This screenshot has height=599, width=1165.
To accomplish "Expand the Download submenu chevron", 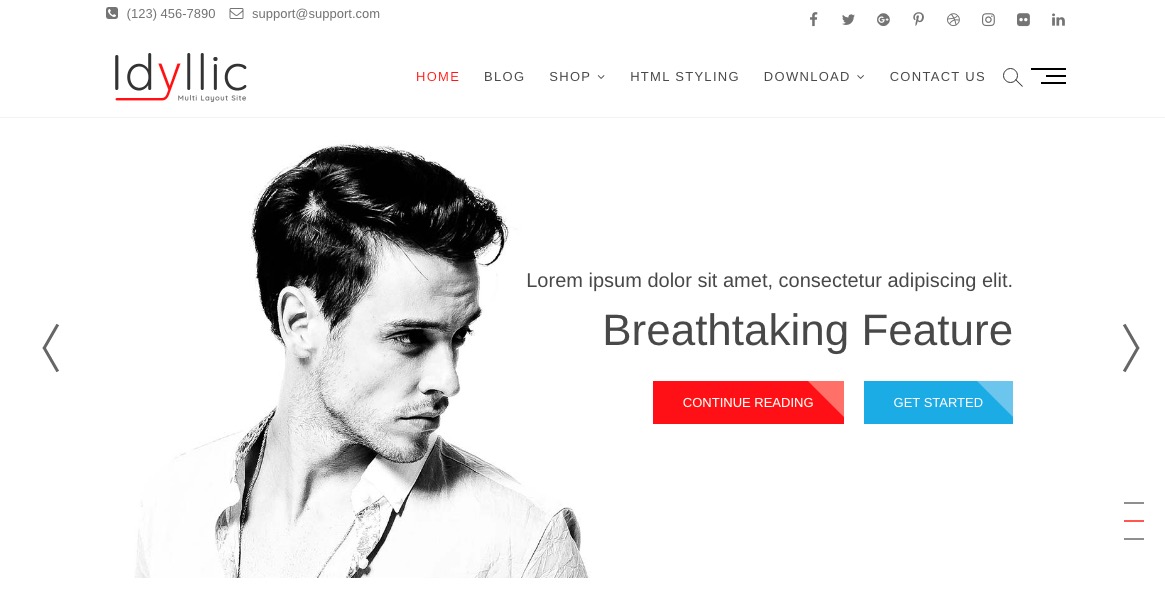I will click(x=860, y=77).
